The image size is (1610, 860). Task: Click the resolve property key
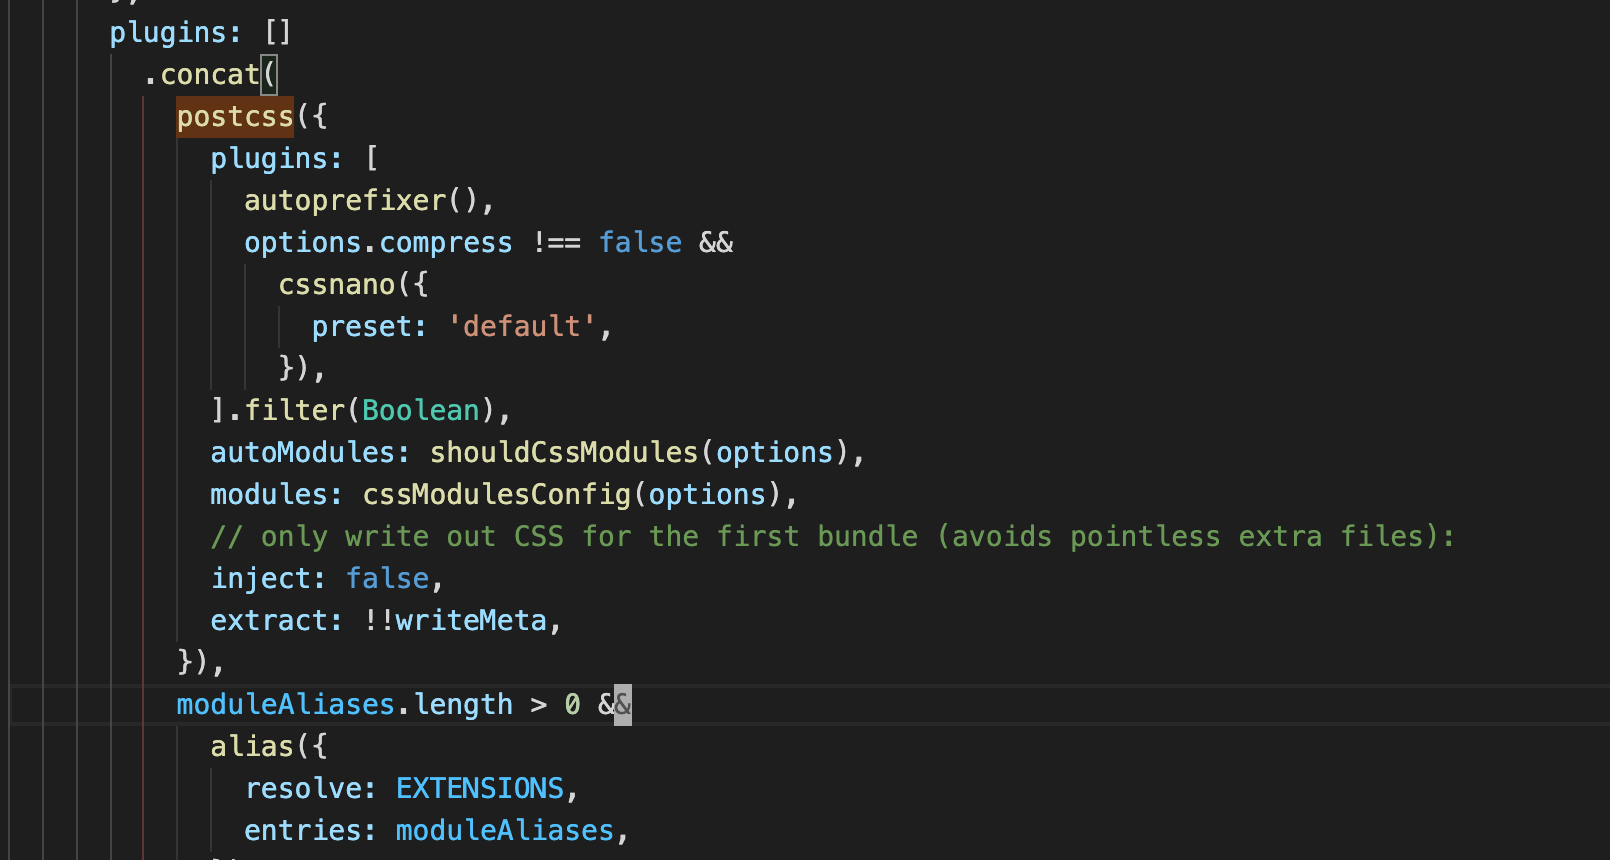[x=303, y=789]
